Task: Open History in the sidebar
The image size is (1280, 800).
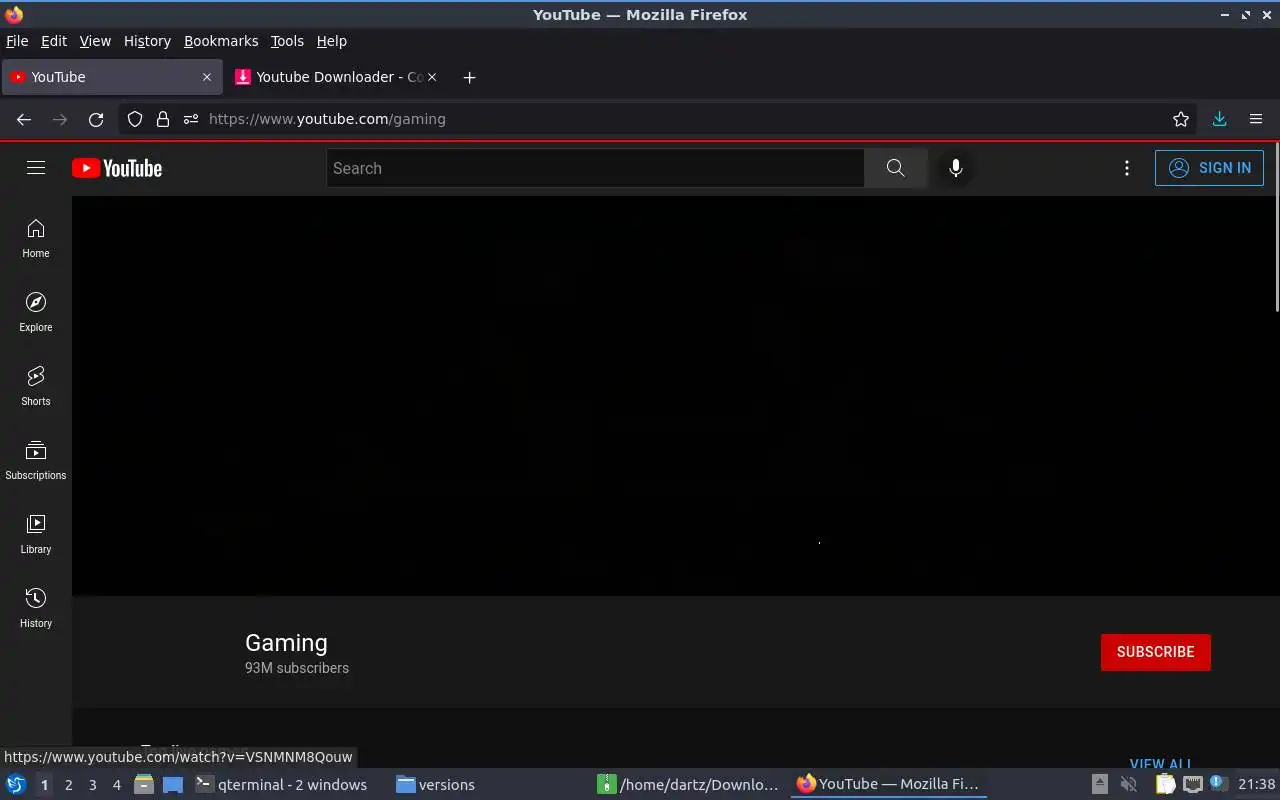Action: tap(36, 609)
